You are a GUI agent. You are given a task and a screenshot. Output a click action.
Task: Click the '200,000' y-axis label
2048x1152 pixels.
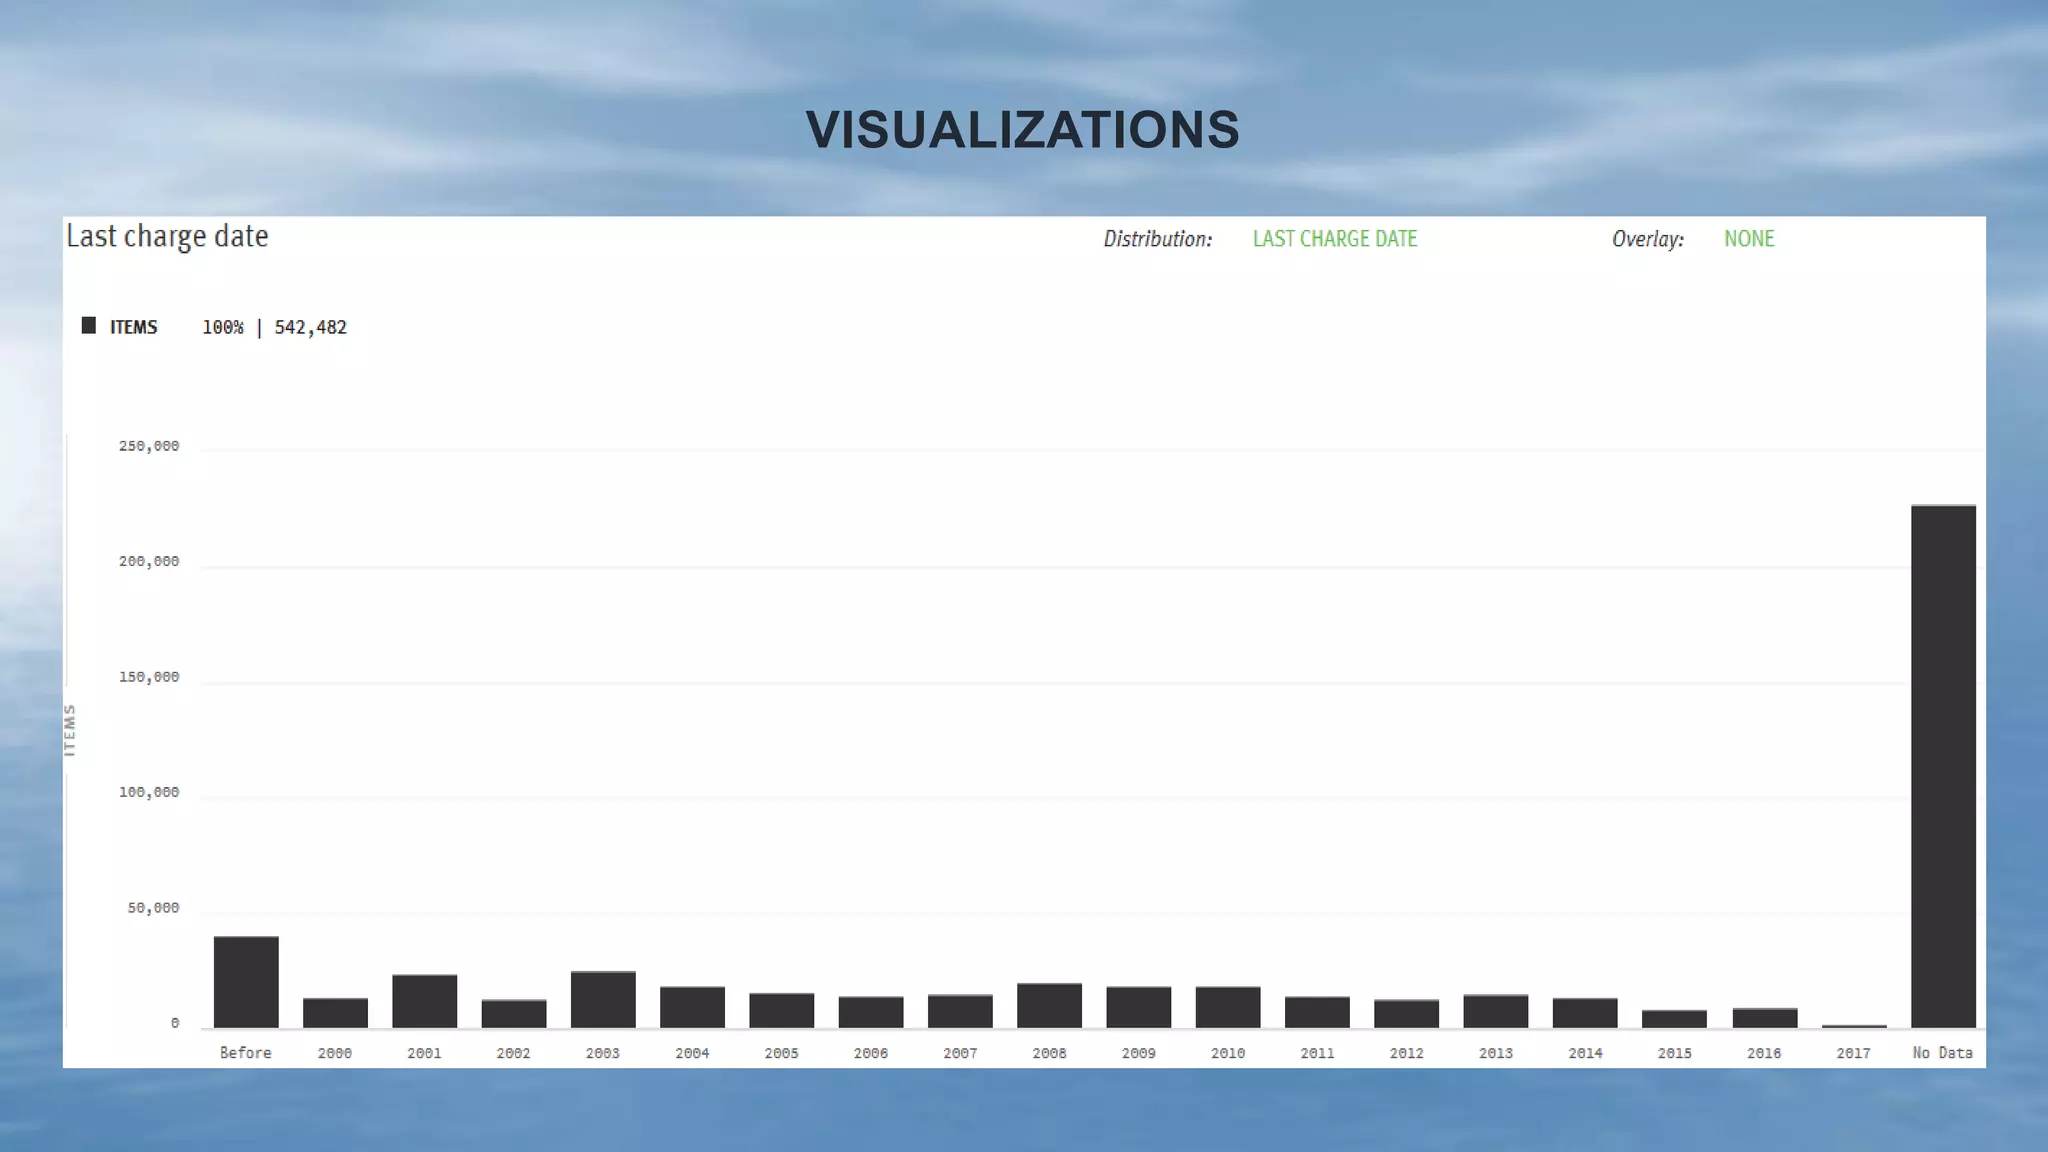point(149,561)
